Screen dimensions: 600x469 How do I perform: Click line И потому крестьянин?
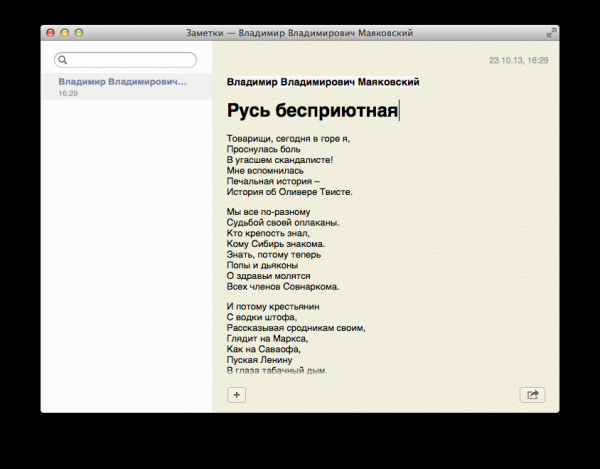pyautogui.click(x=273, y=307)
